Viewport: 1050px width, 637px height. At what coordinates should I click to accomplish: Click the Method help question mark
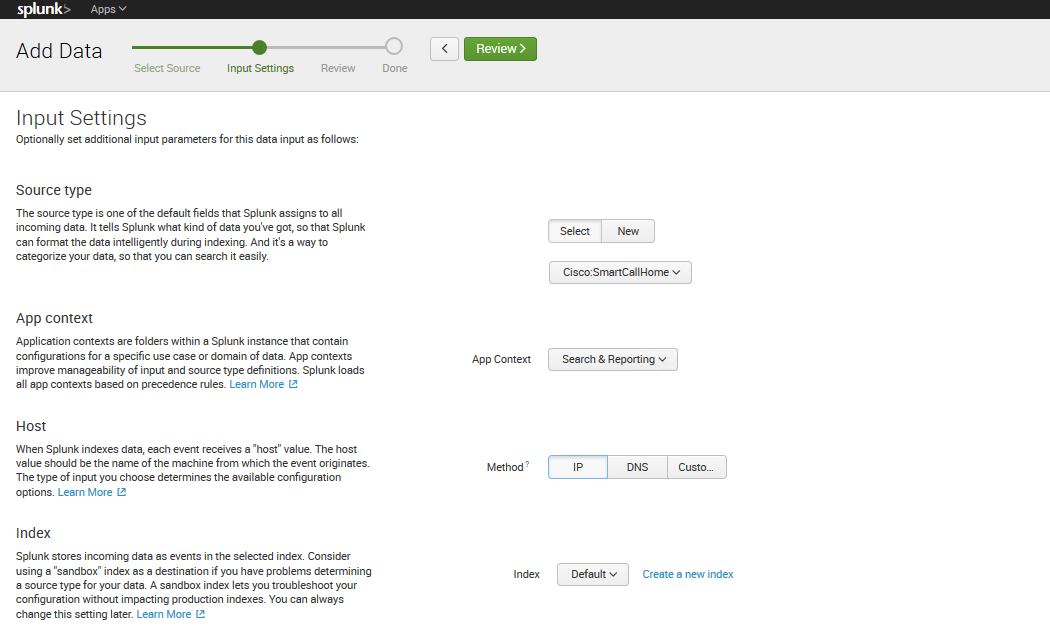click(528, 464)
